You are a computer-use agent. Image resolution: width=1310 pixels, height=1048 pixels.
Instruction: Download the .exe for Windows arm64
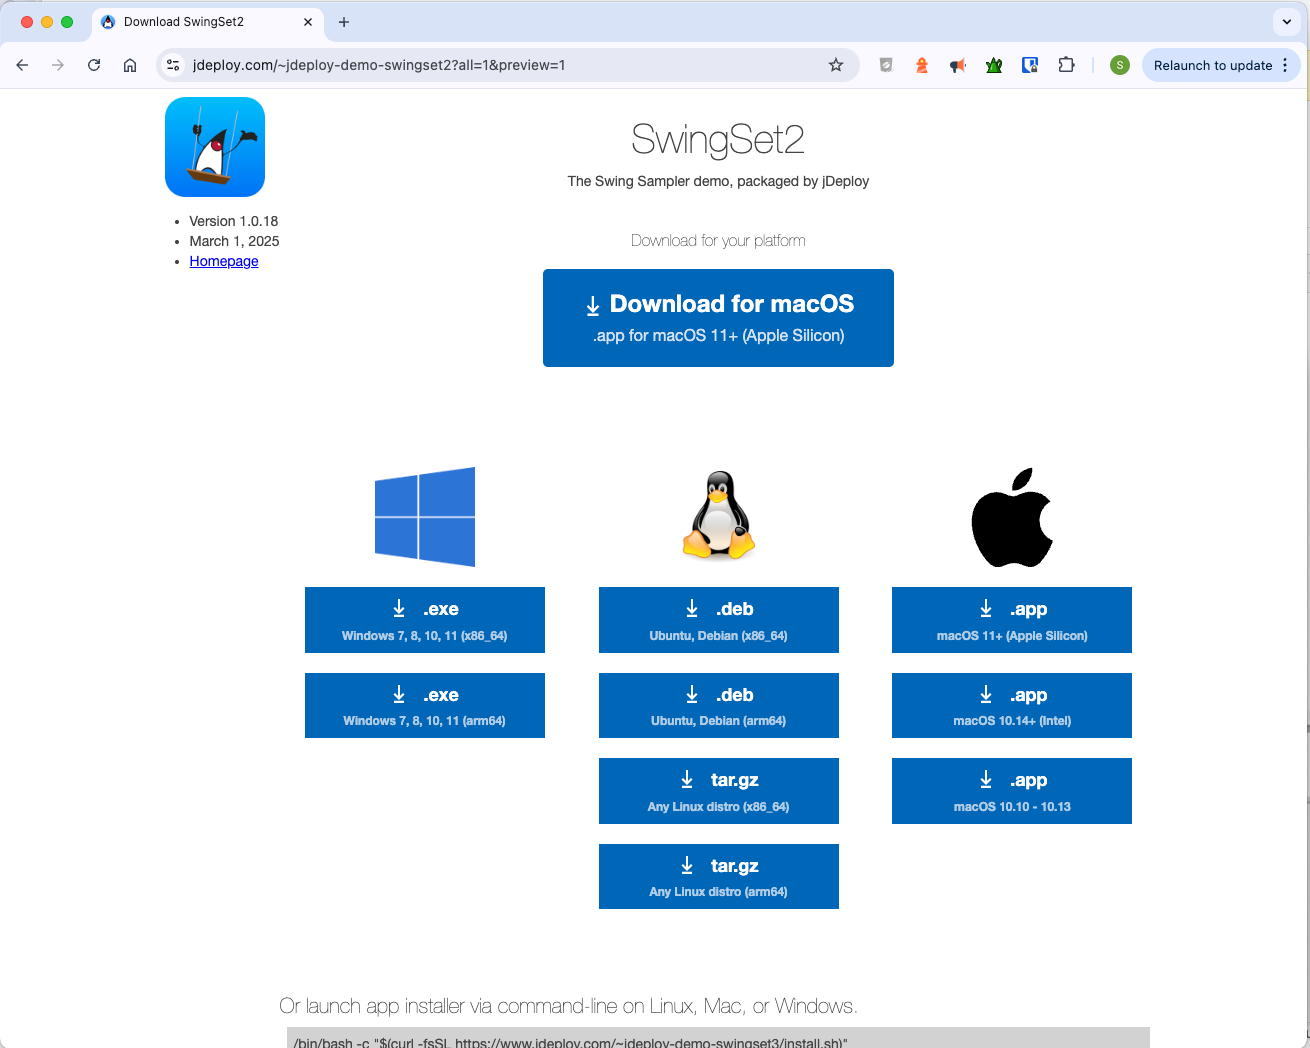pyautogui.click(x=424, y=705)
